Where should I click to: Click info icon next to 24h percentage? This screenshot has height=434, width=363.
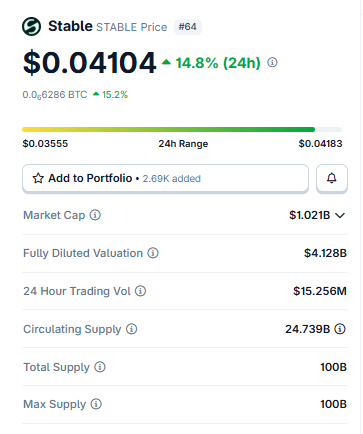click(272, 62)
